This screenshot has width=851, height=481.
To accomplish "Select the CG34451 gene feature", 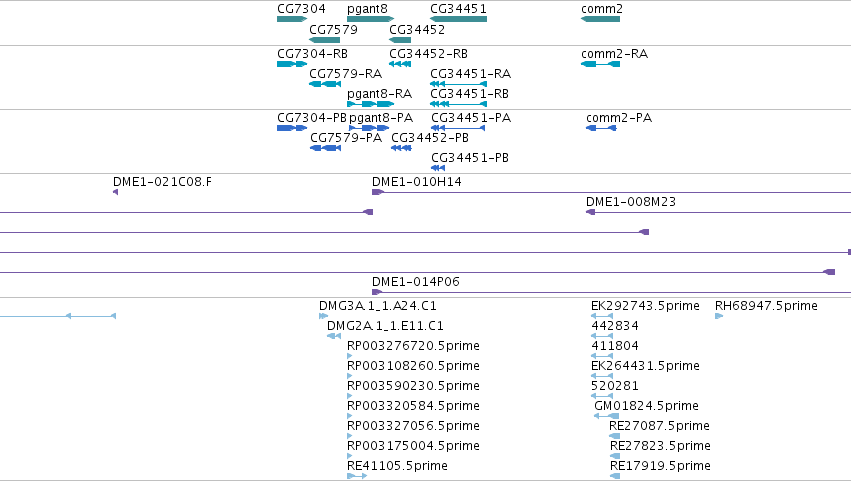I will click(459, 19).
